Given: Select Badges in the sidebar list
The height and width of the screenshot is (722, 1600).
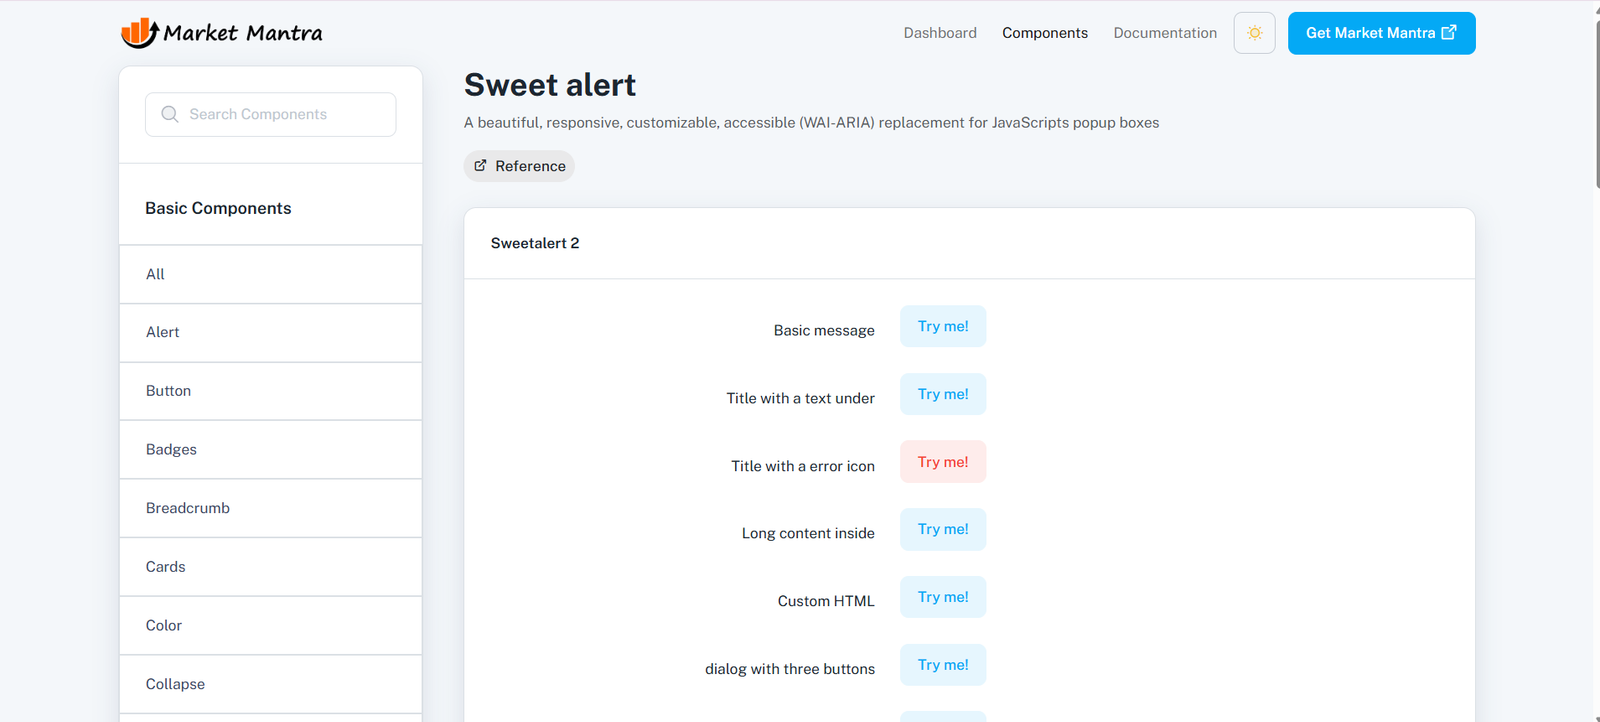Looking at the screenshot, I should click(270, 450).
